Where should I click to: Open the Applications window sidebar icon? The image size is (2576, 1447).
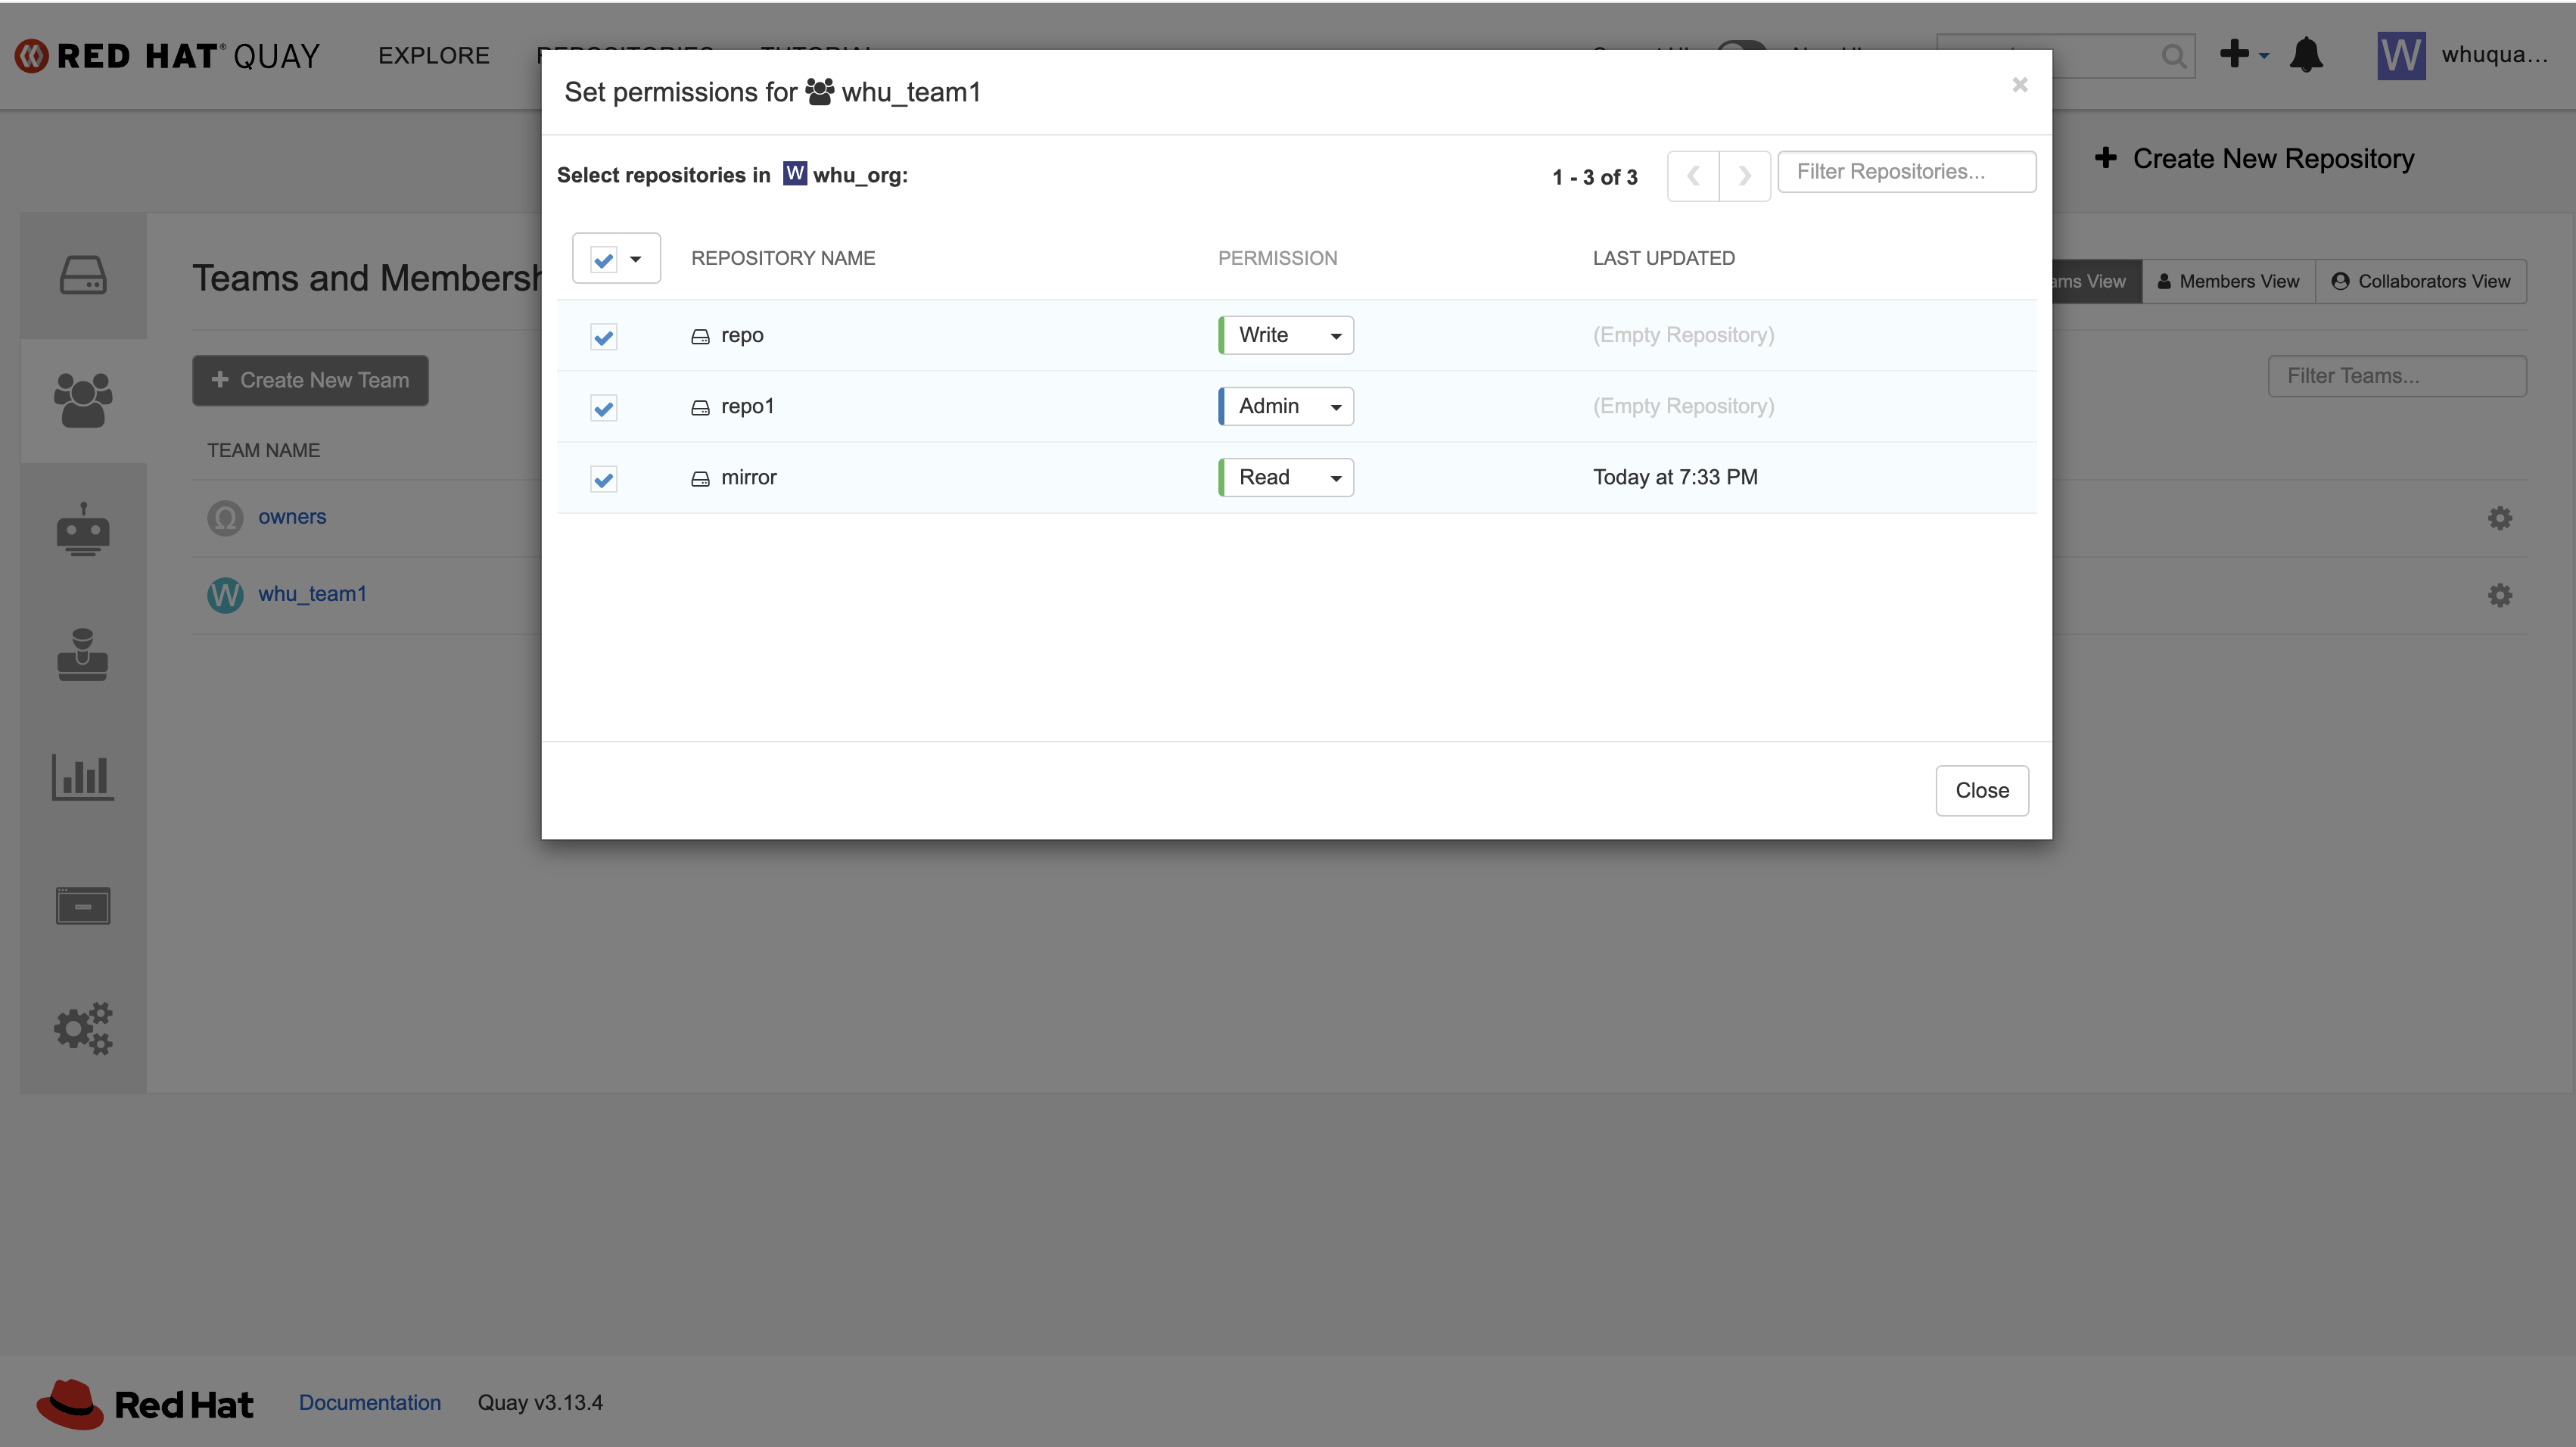pos(83,905)
